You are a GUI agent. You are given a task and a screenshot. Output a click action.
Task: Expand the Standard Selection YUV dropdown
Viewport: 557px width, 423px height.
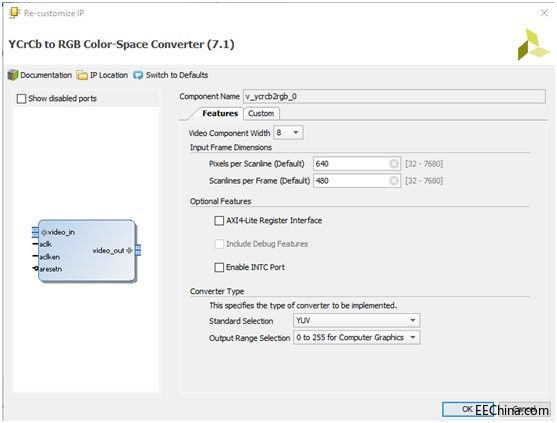(x=357, y=321)
